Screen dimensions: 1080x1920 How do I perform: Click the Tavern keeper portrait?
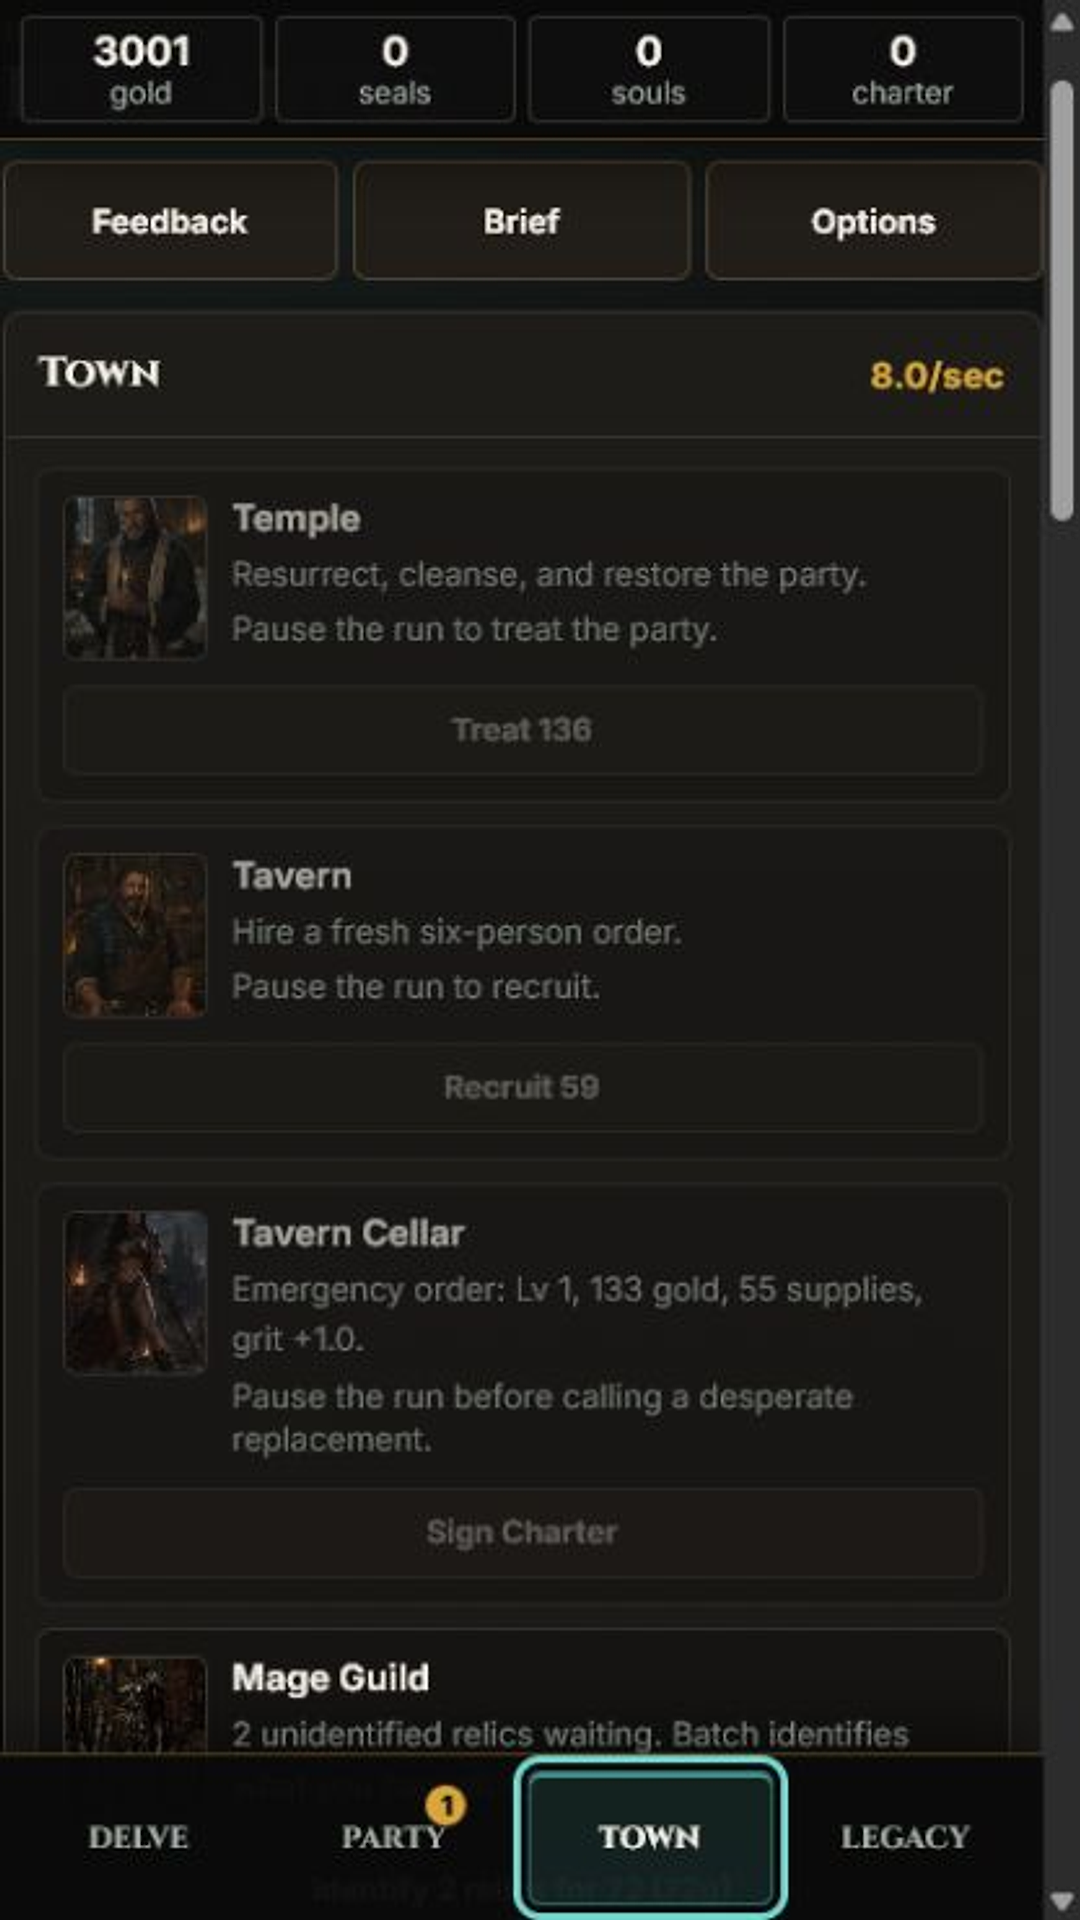pyautogui.click(x=135, y=935)
